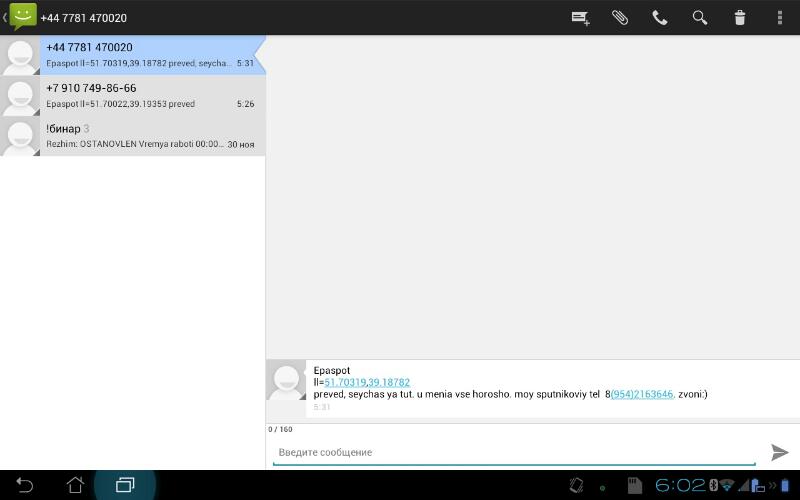
Task: Select the !бинар conversation thread
Action: (150, 136)
